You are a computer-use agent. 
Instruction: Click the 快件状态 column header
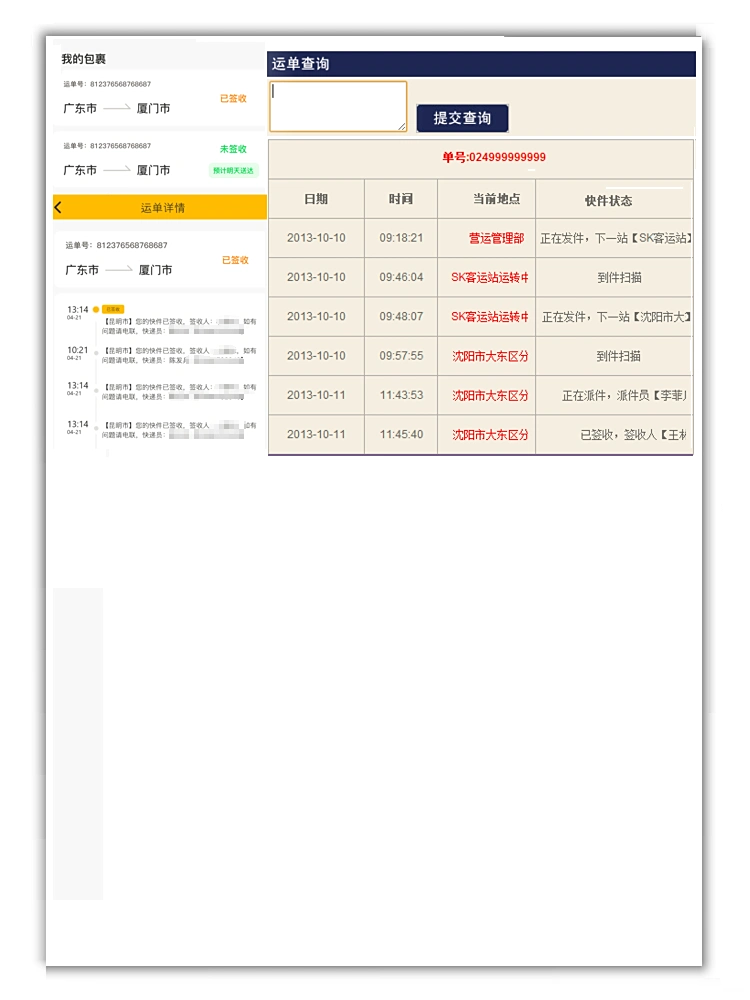coord(608,200)
